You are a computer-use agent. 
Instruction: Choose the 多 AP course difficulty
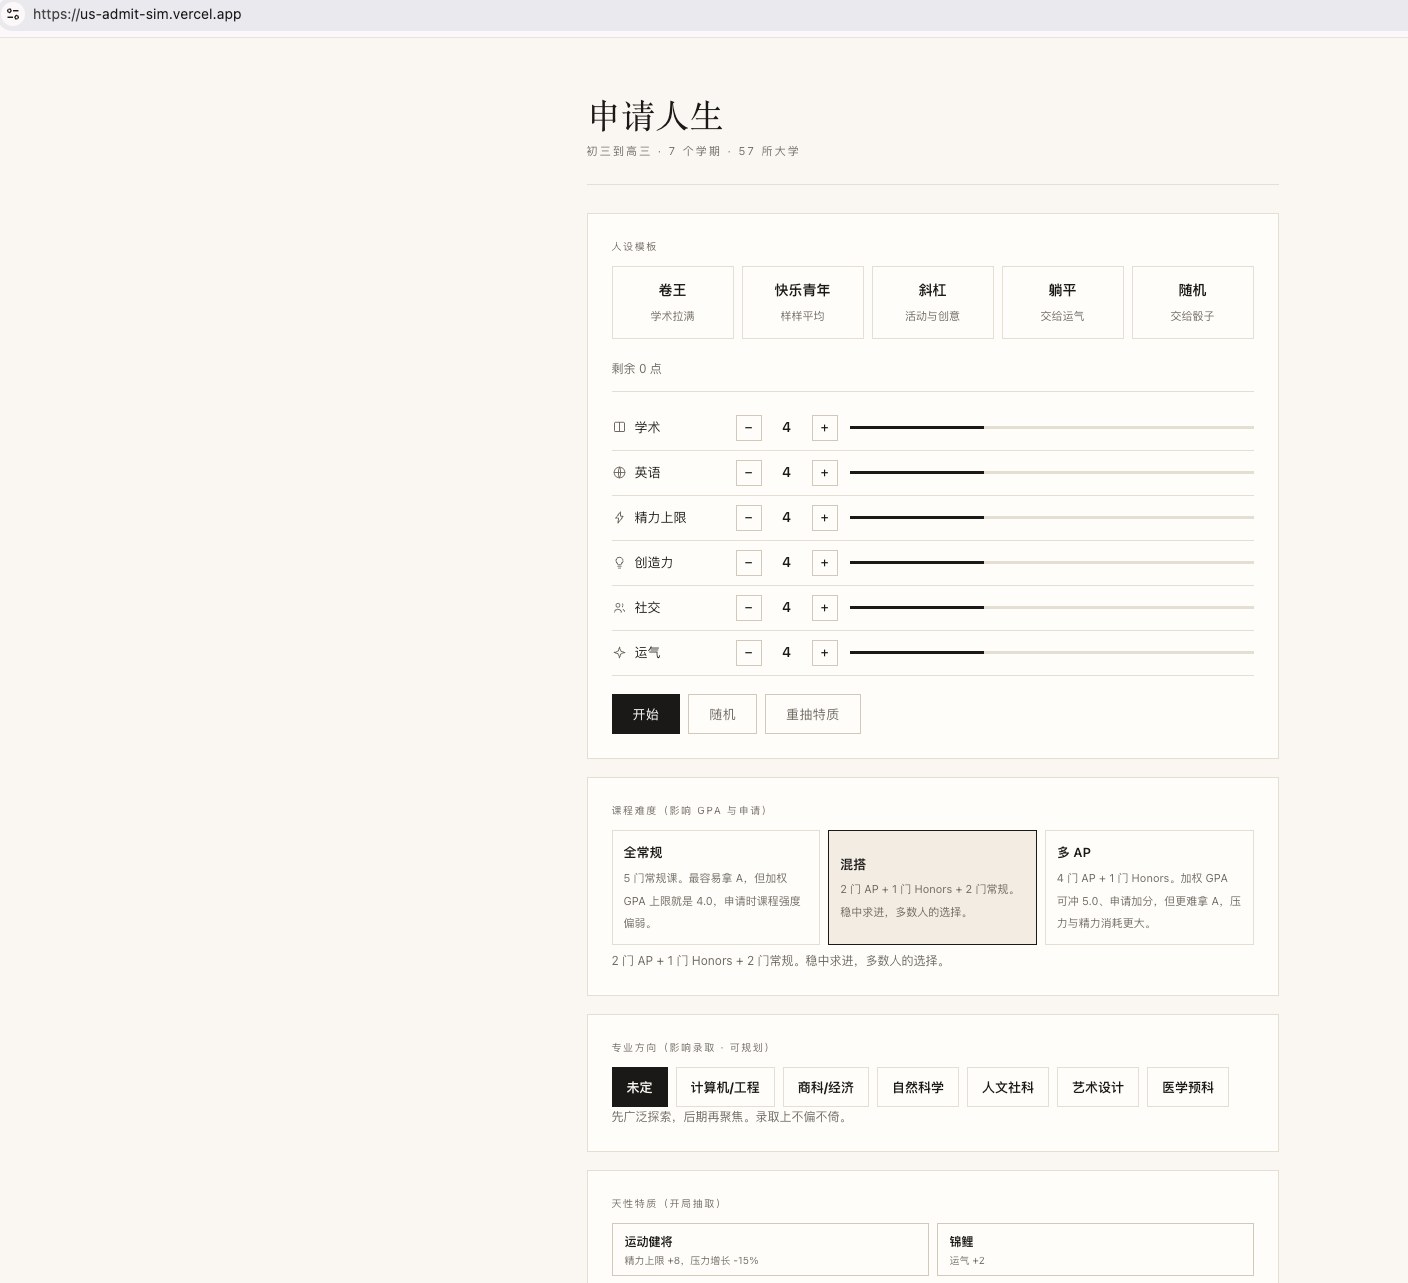1149,887
